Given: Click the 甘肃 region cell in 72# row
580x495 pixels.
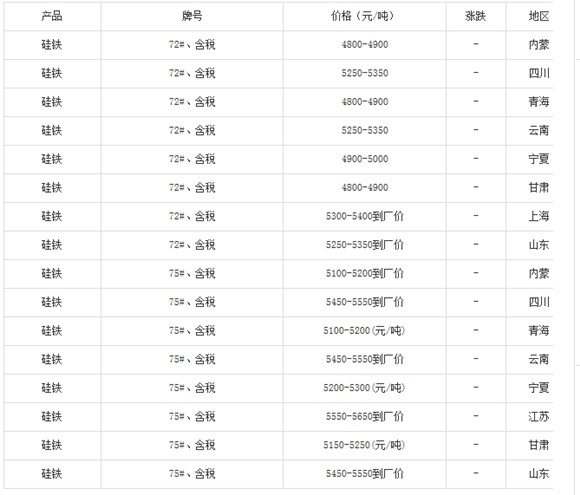Looking at the screenshot, I should 539,188.
